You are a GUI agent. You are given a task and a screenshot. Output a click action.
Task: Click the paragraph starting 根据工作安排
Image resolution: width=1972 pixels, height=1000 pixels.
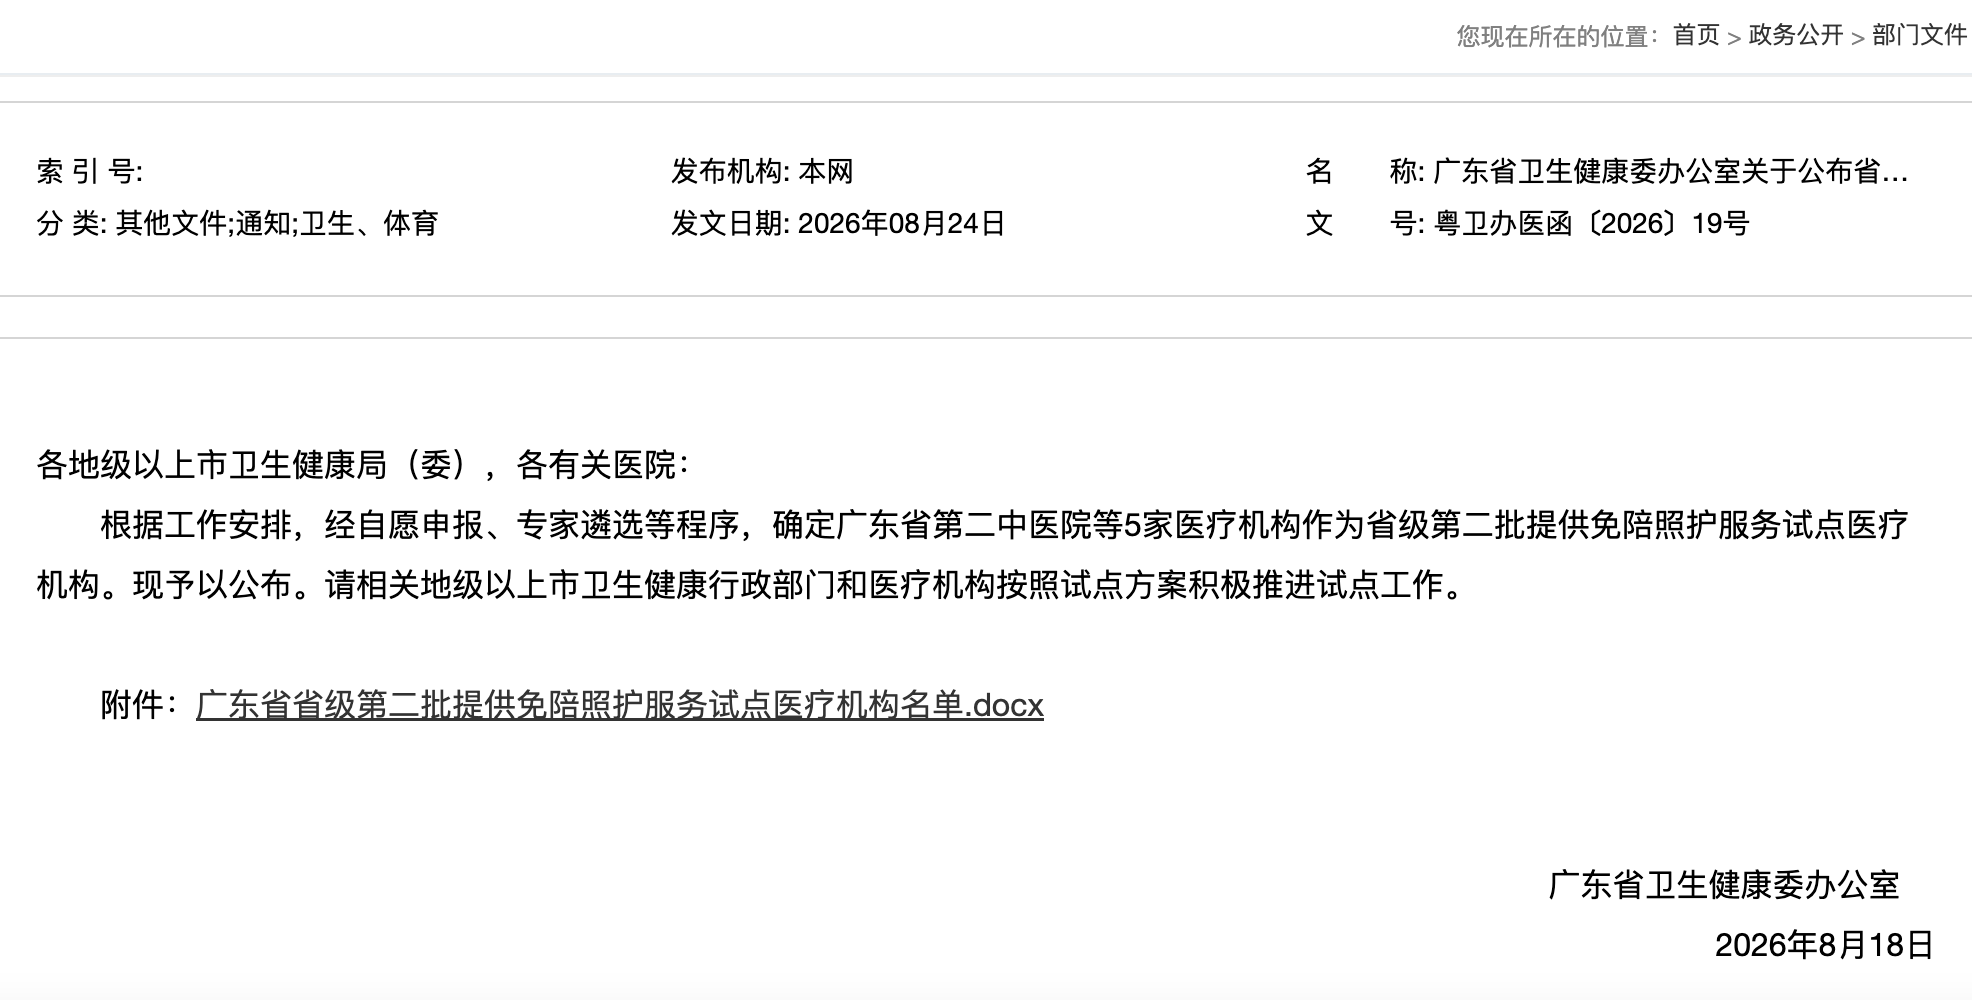click(x=972, y=555)
